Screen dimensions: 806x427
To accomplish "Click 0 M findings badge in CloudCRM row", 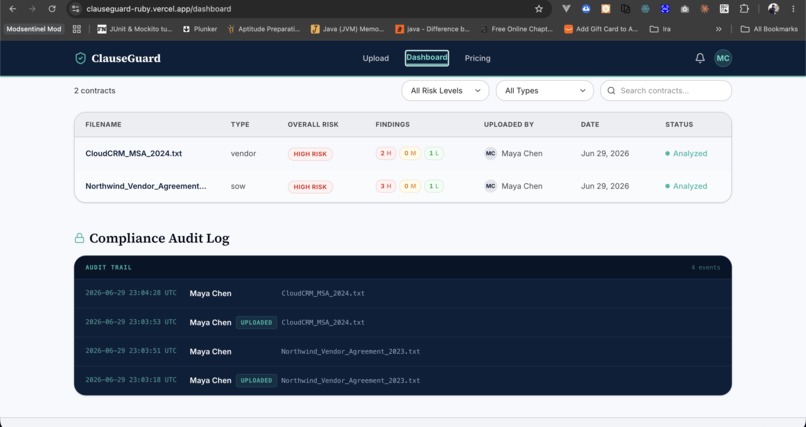I will click(x=410, y=153).
